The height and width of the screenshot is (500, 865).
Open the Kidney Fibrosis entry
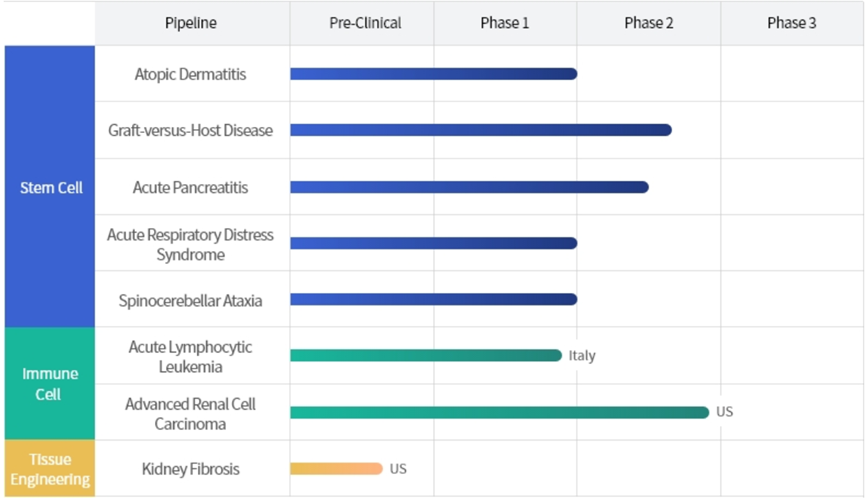point(191,469)
